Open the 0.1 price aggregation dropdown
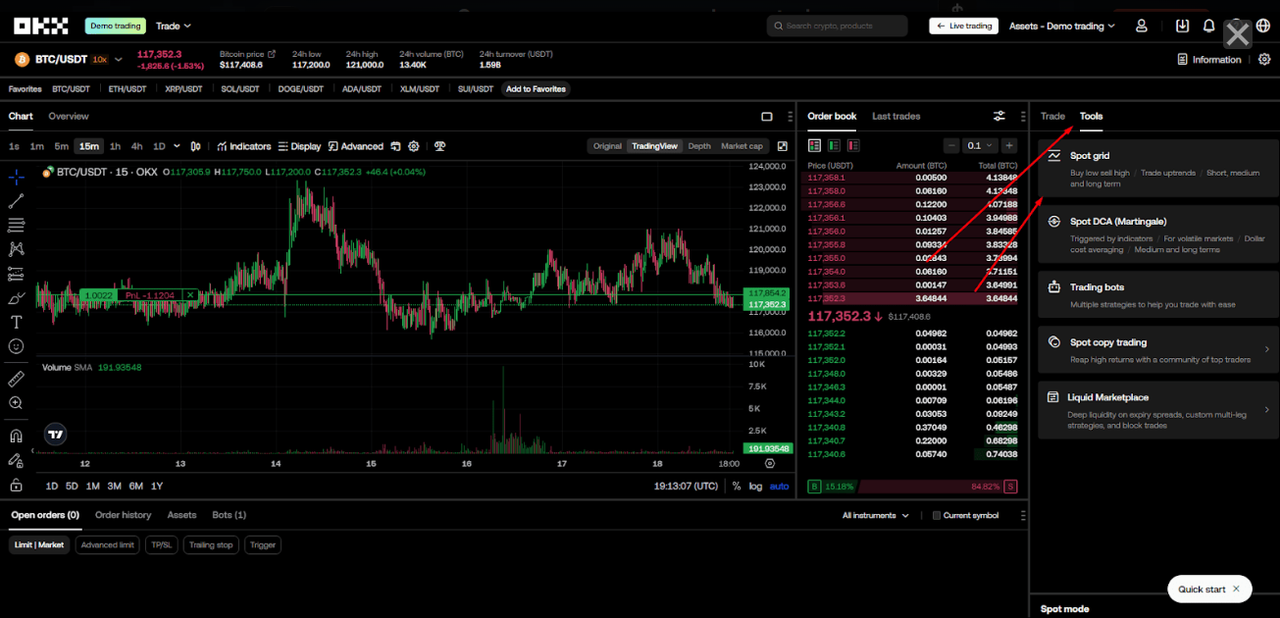This screenshot has height=618, width=1280. click(980, 146)
